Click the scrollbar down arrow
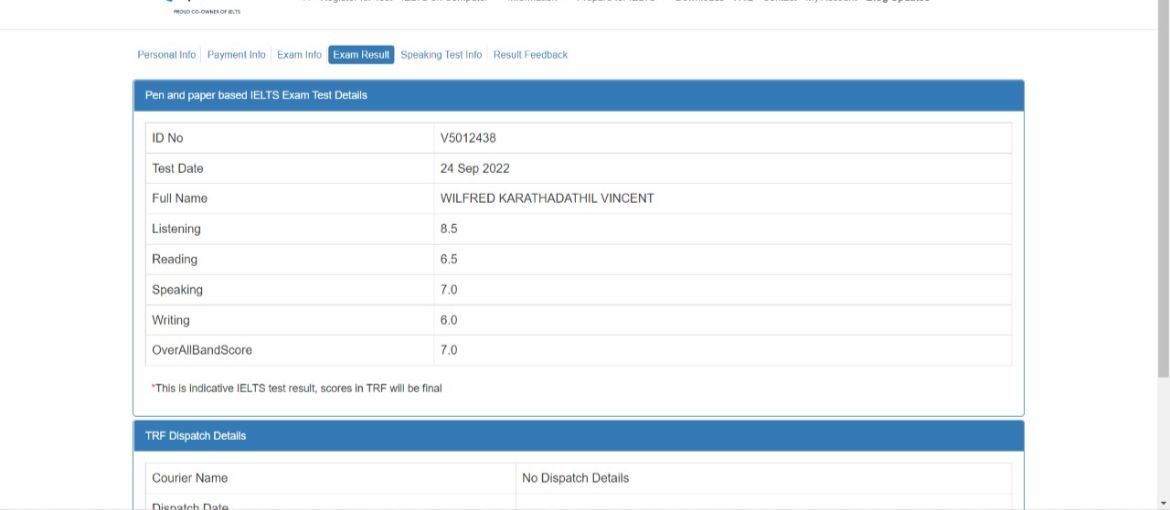The width and height of the screenshot is (1170, 510). point(1163,503)
